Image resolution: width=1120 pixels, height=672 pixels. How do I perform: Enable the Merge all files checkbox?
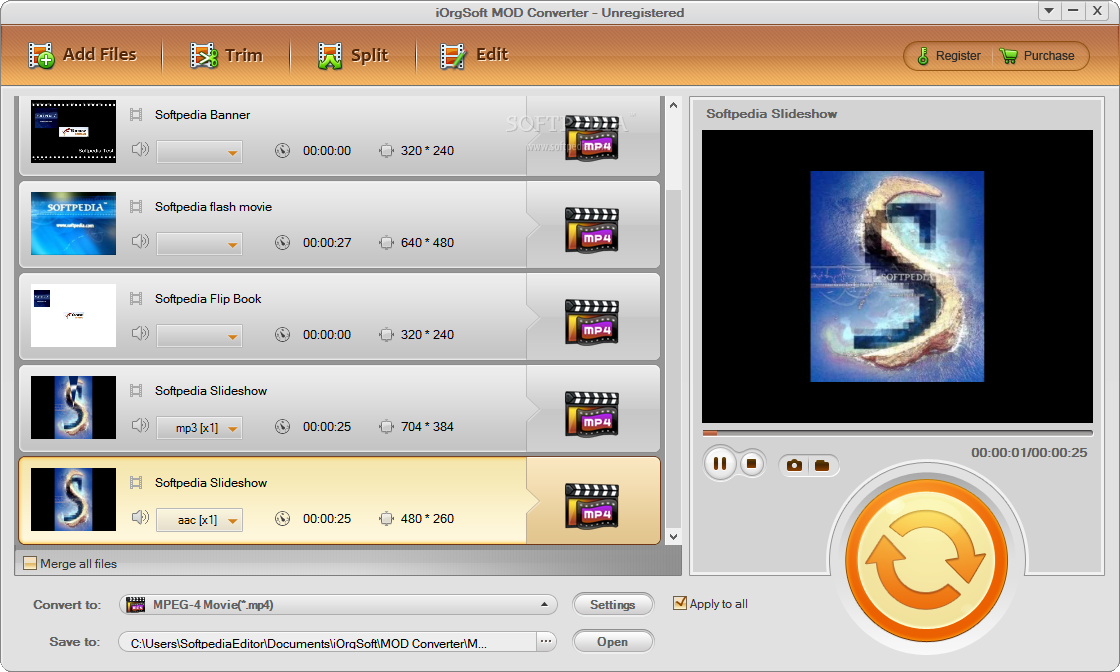pyautogui.click(x=30, y=563)
